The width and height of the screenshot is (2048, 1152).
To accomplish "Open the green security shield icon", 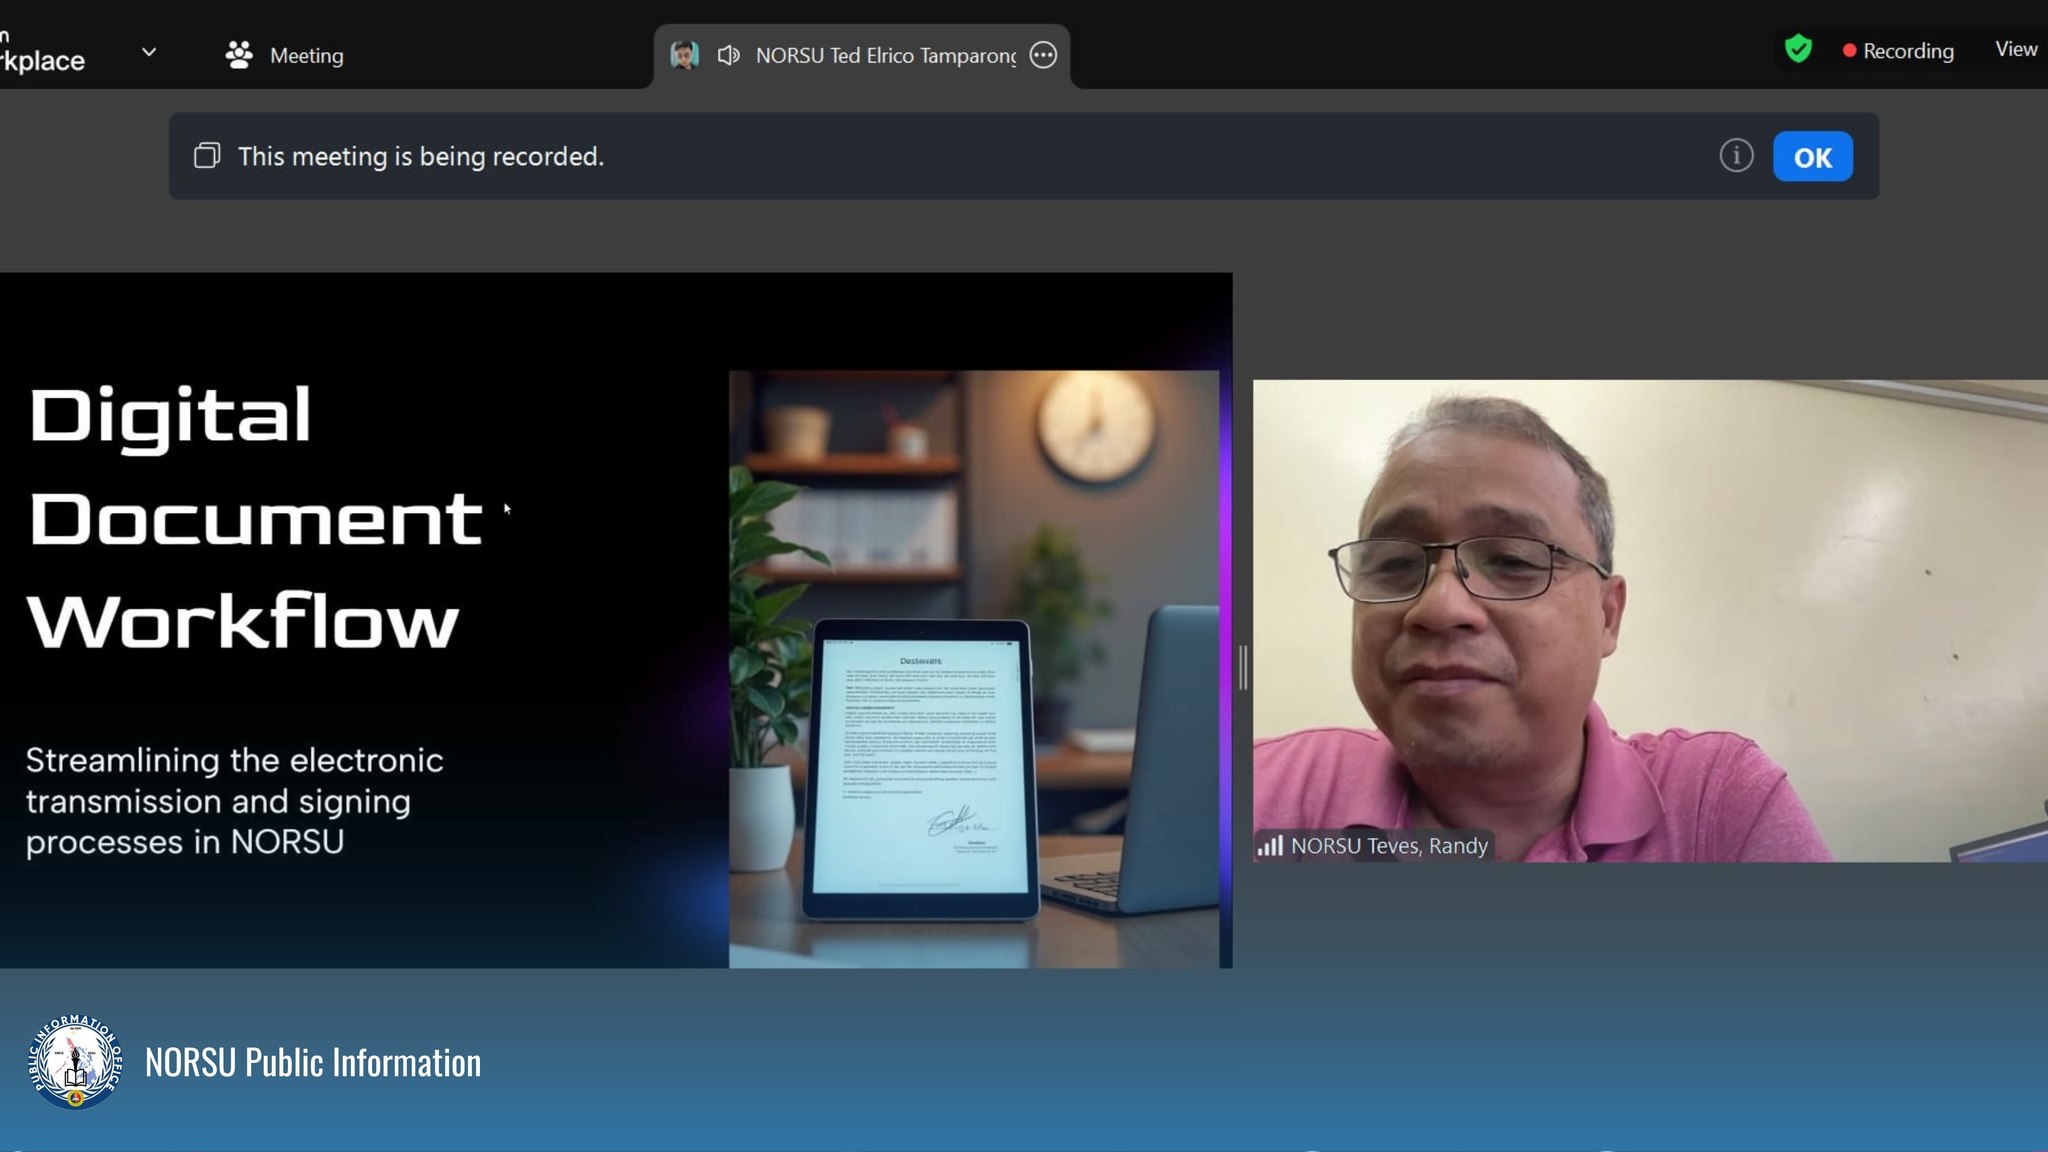I will click(x=1798, y=49).
